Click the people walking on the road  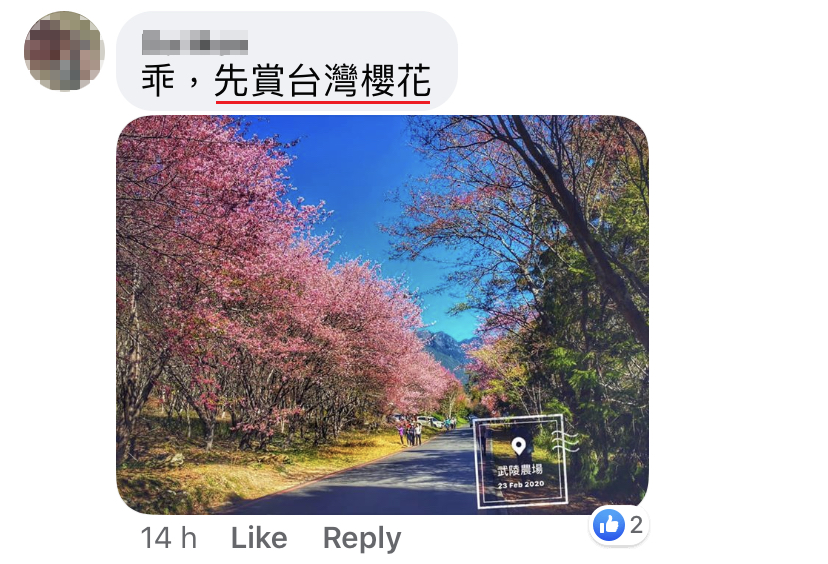[409, 433]
